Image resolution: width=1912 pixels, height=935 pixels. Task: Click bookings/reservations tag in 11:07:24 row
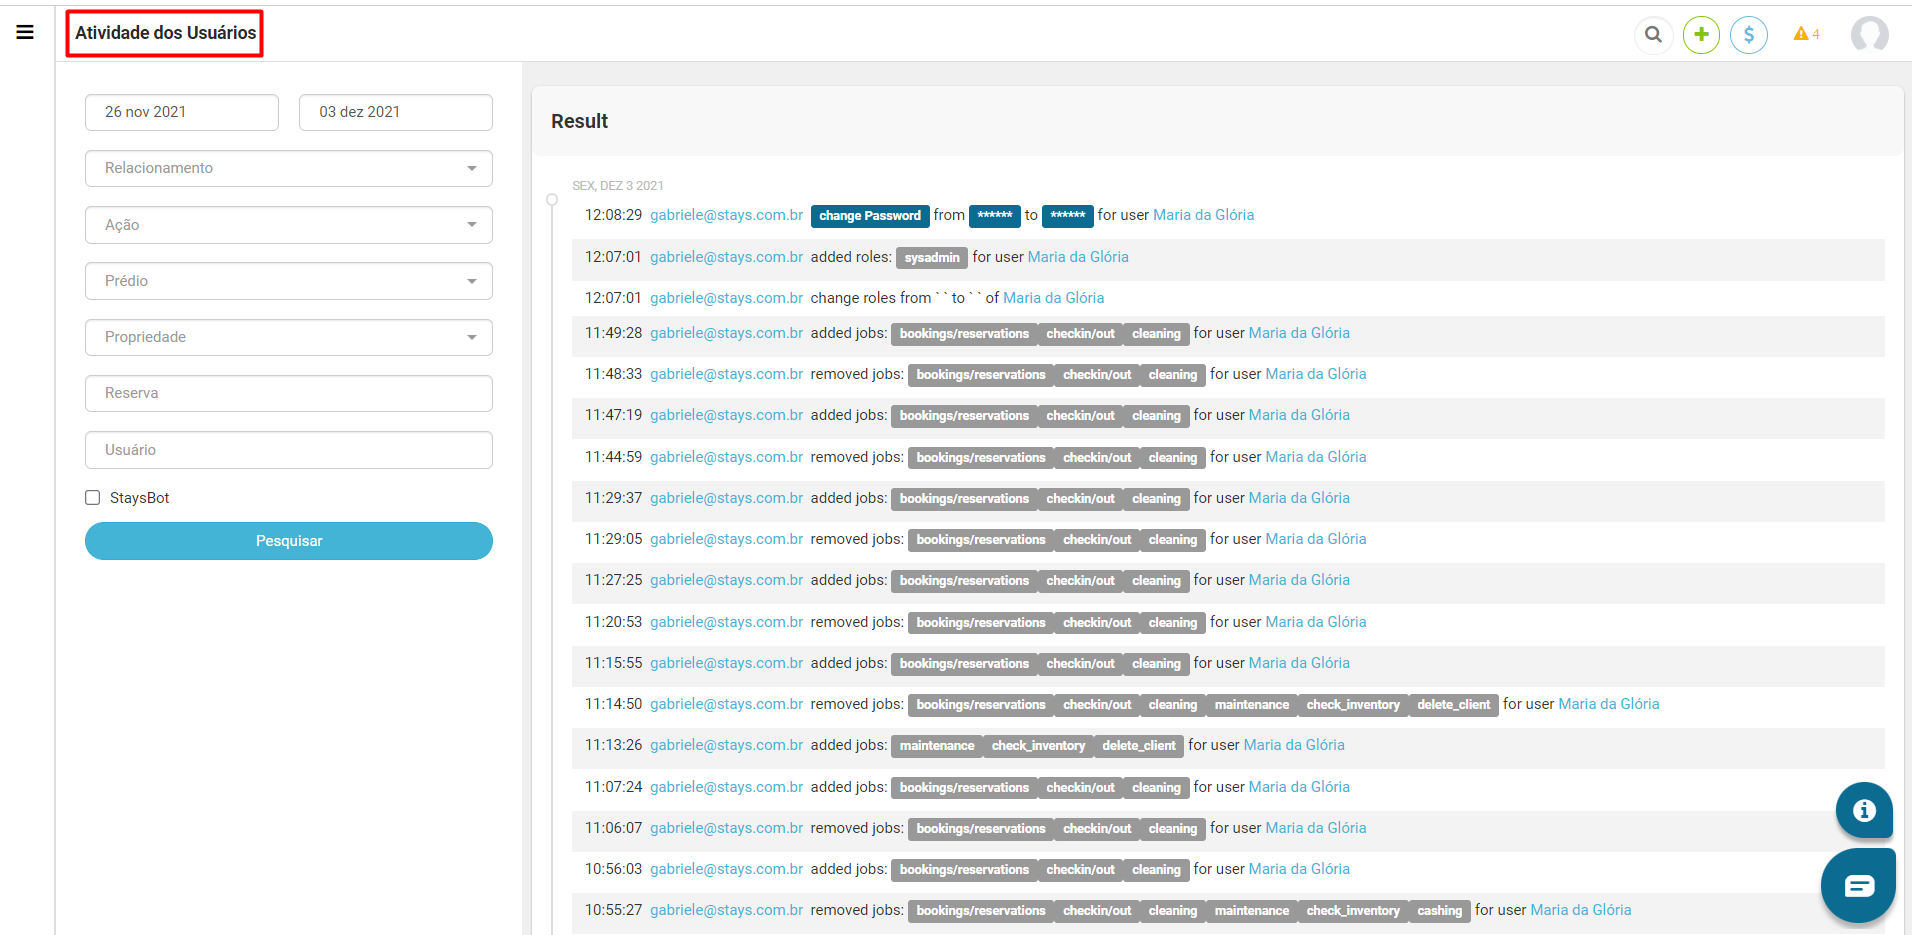point(964,788)
